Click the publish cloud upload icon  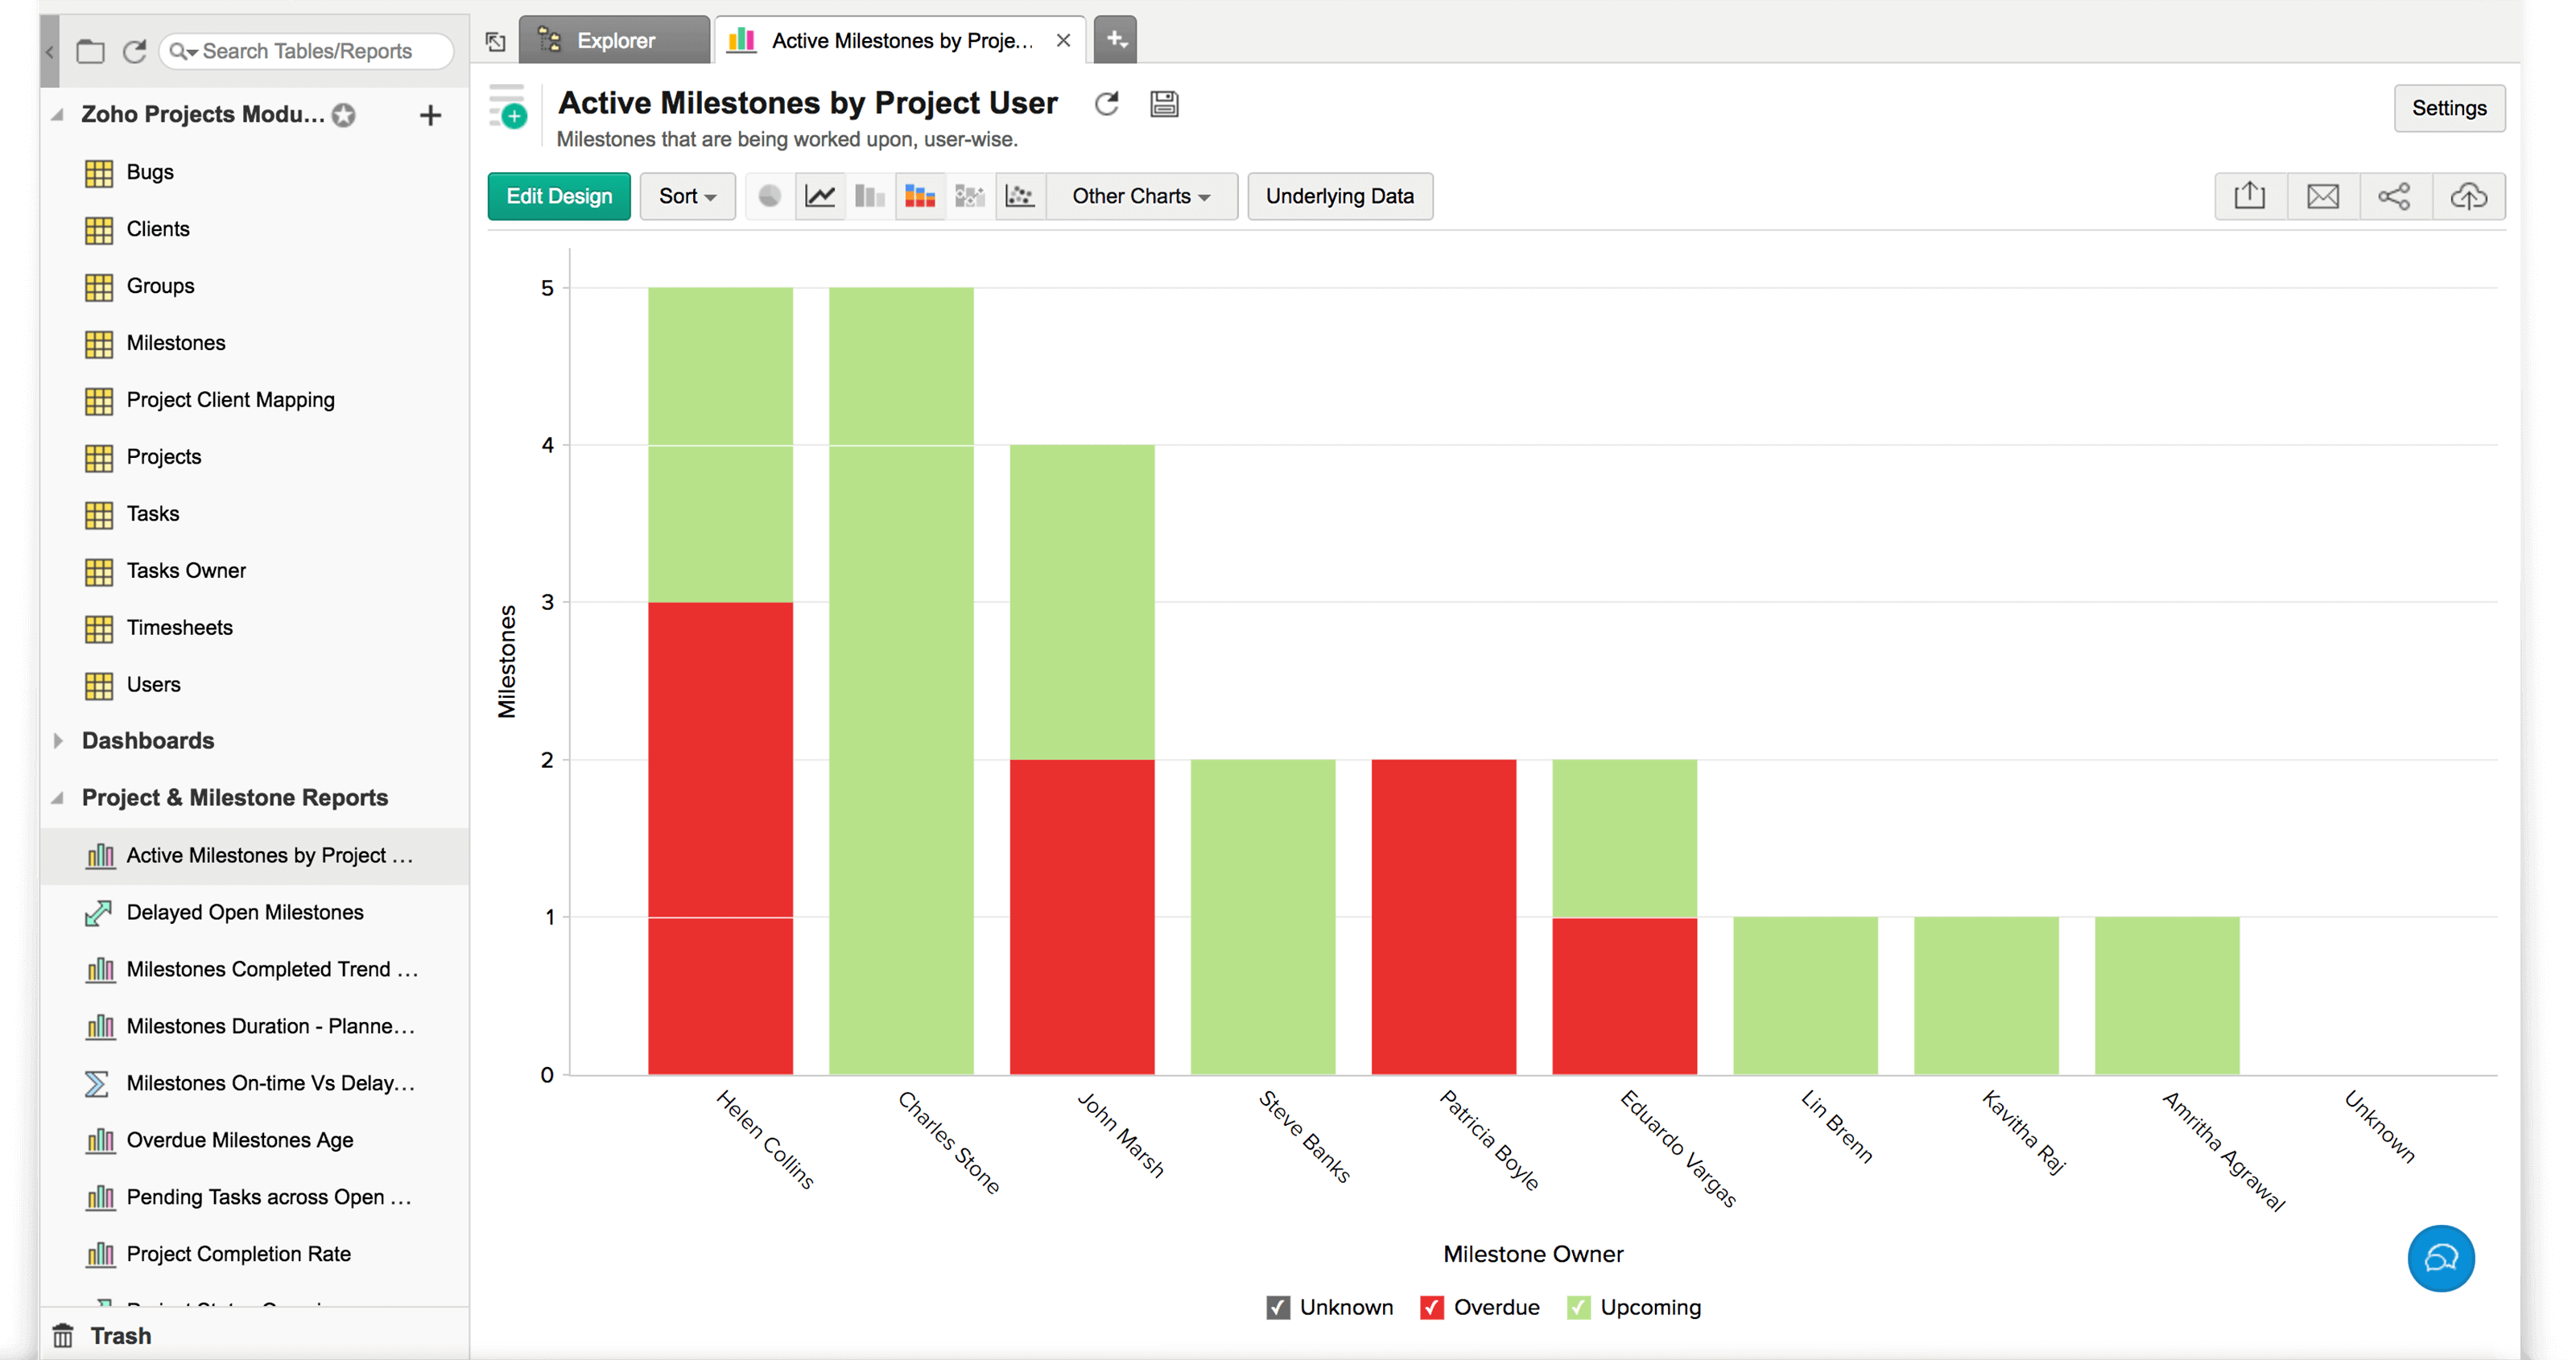point(2468,196)
